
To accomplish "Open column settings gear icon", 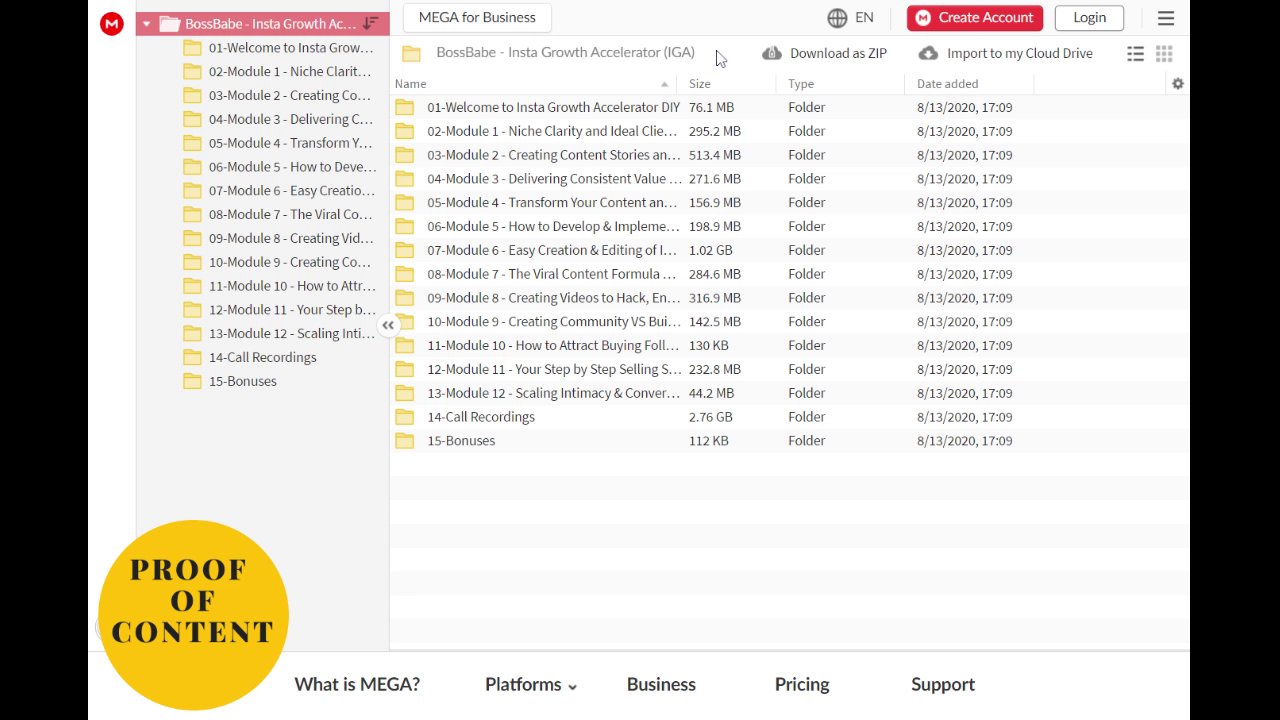I will 1178,84.
